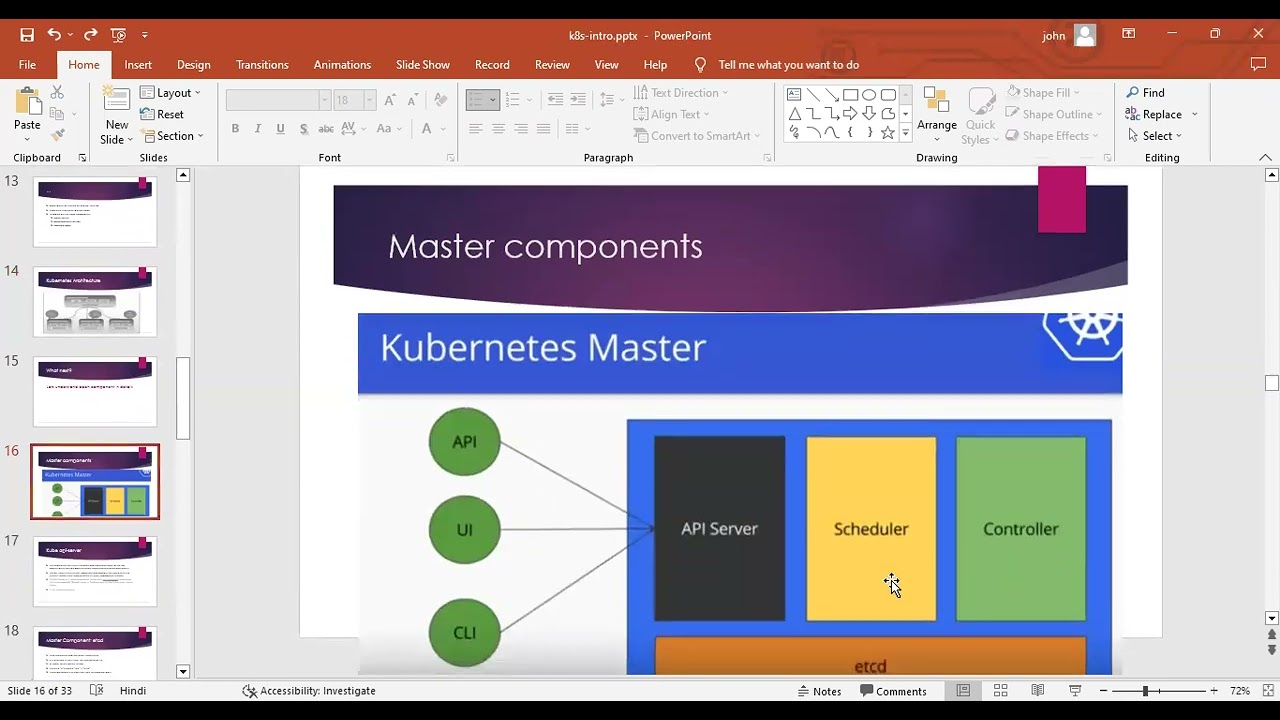Open the Text Direction dropdown

pyautogui.click(x=681, y=93)
